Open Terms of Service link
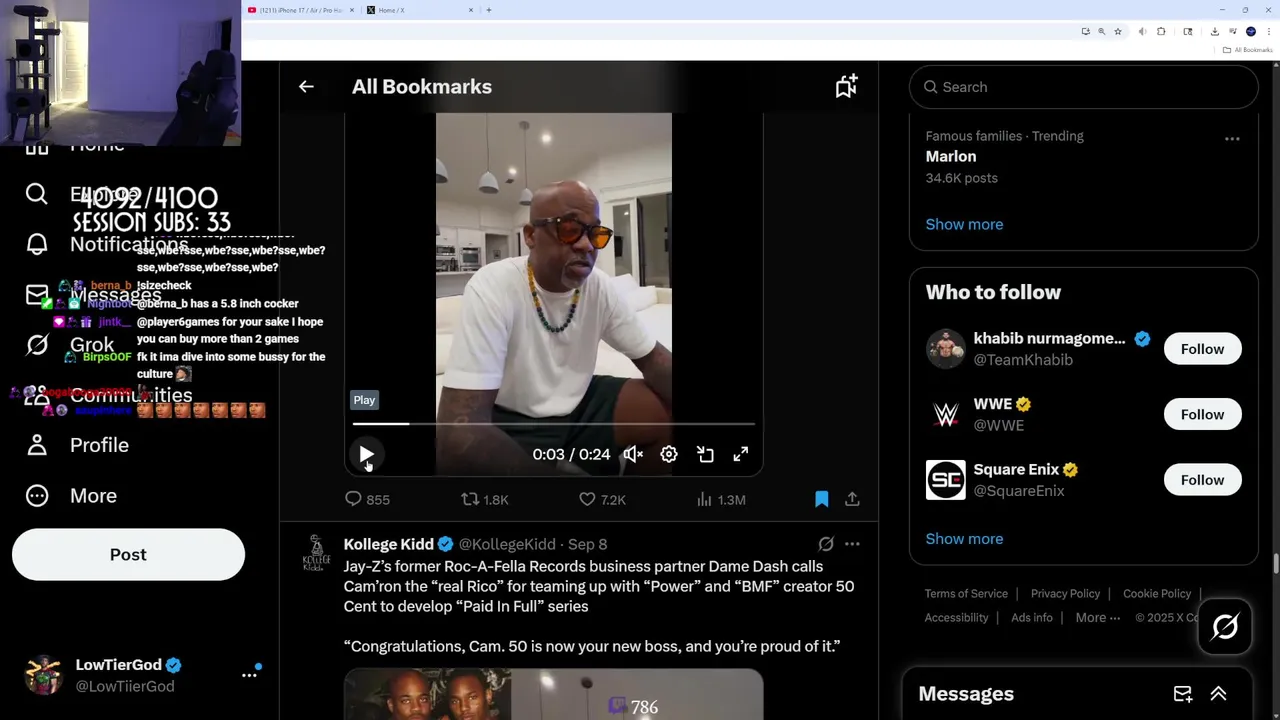1280x720 pixels. point(966,594)
